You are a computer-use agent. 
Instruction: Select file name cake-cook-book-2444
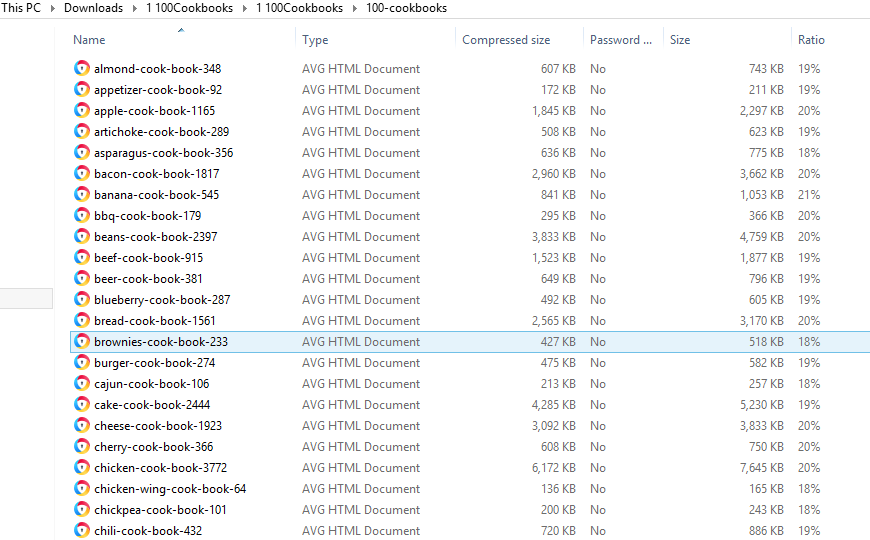152,405
